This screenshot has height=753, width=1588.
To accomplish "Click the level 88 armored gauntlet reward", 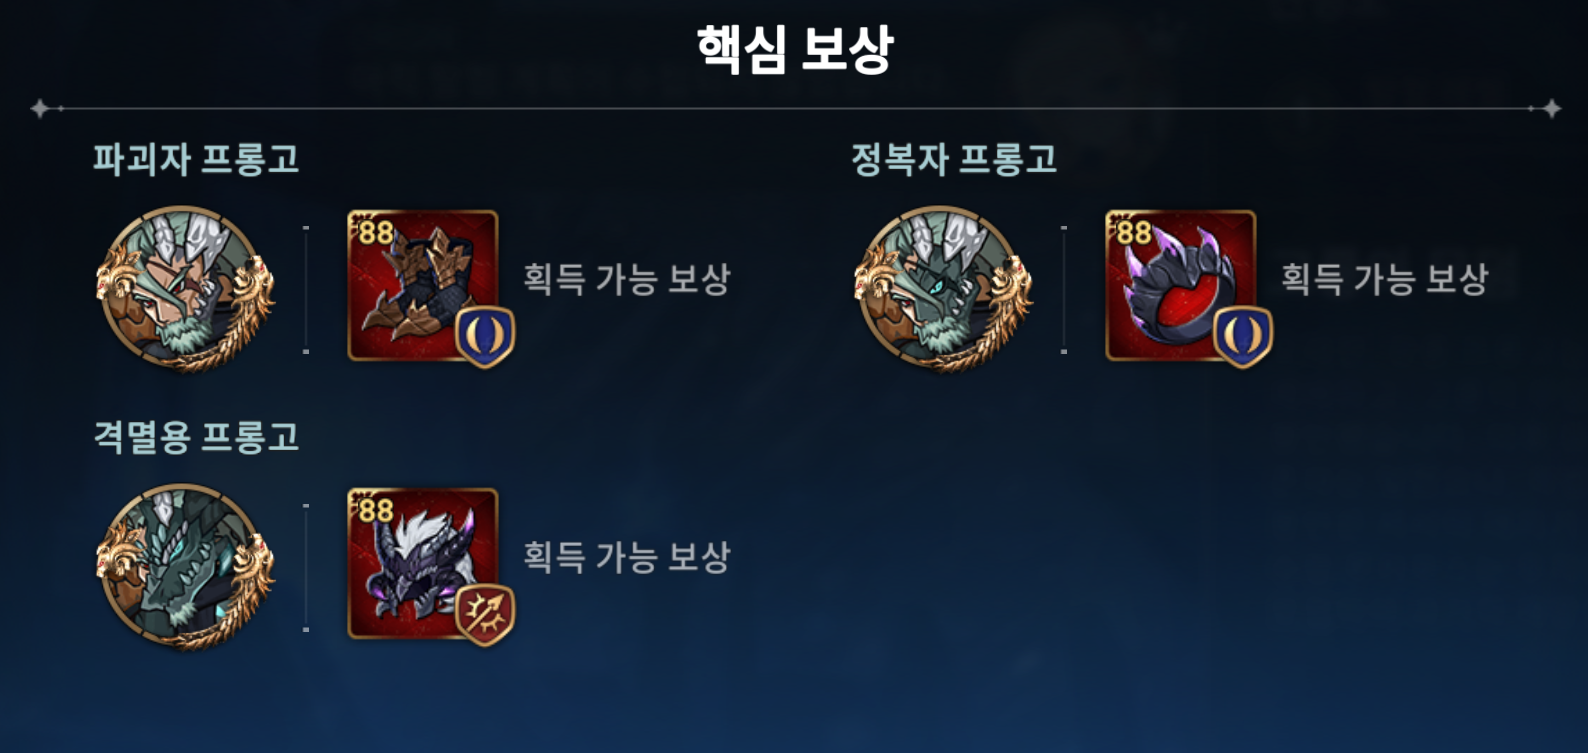I will tap(423, 285).
